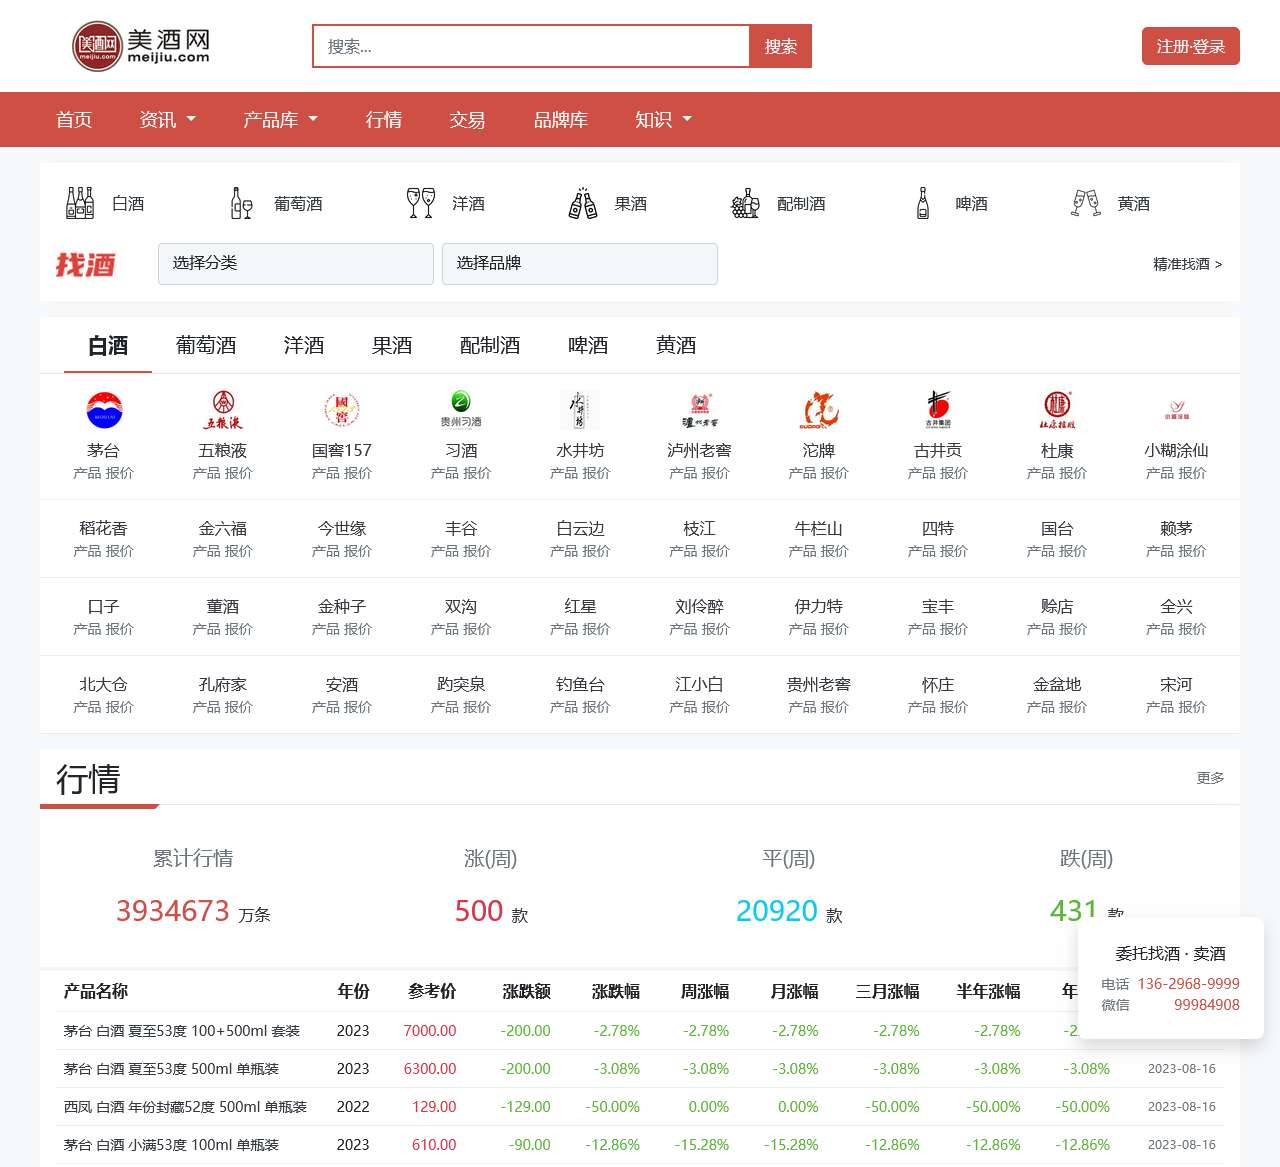Select the 白酒 bottle category icon
Image resolution: width=1280 pixels, height=1167 pixels.
pos(79,202)
